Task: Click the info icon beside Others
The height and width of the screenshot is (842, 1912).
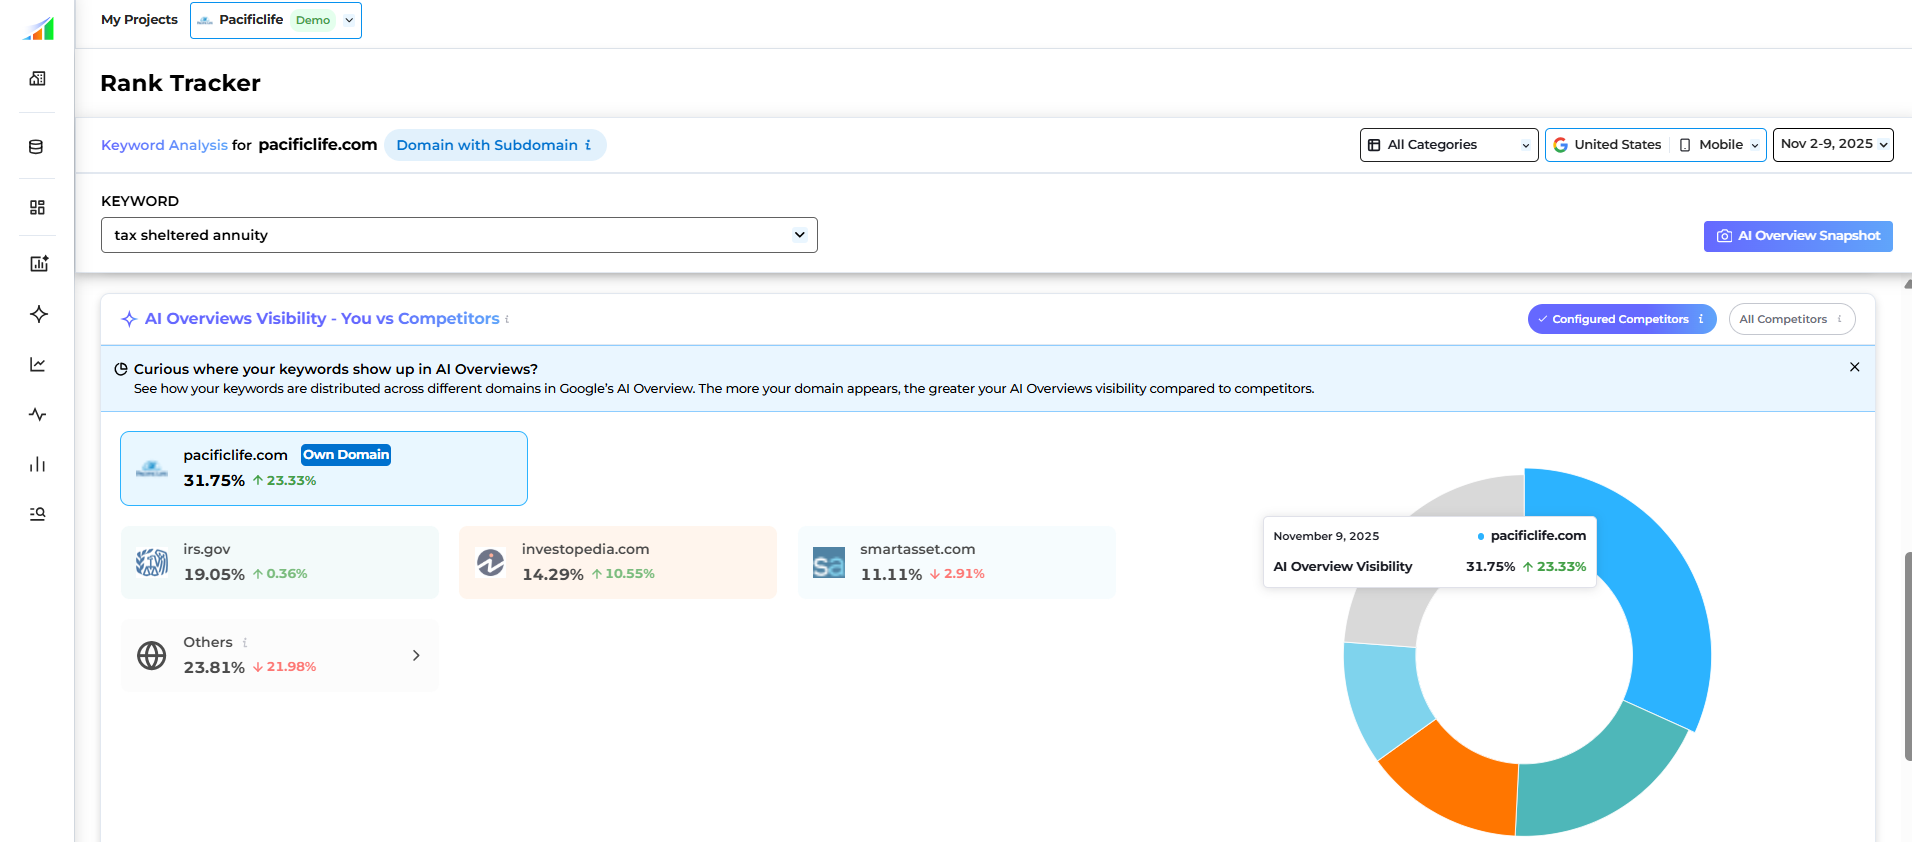Action: tap(245, 643)
